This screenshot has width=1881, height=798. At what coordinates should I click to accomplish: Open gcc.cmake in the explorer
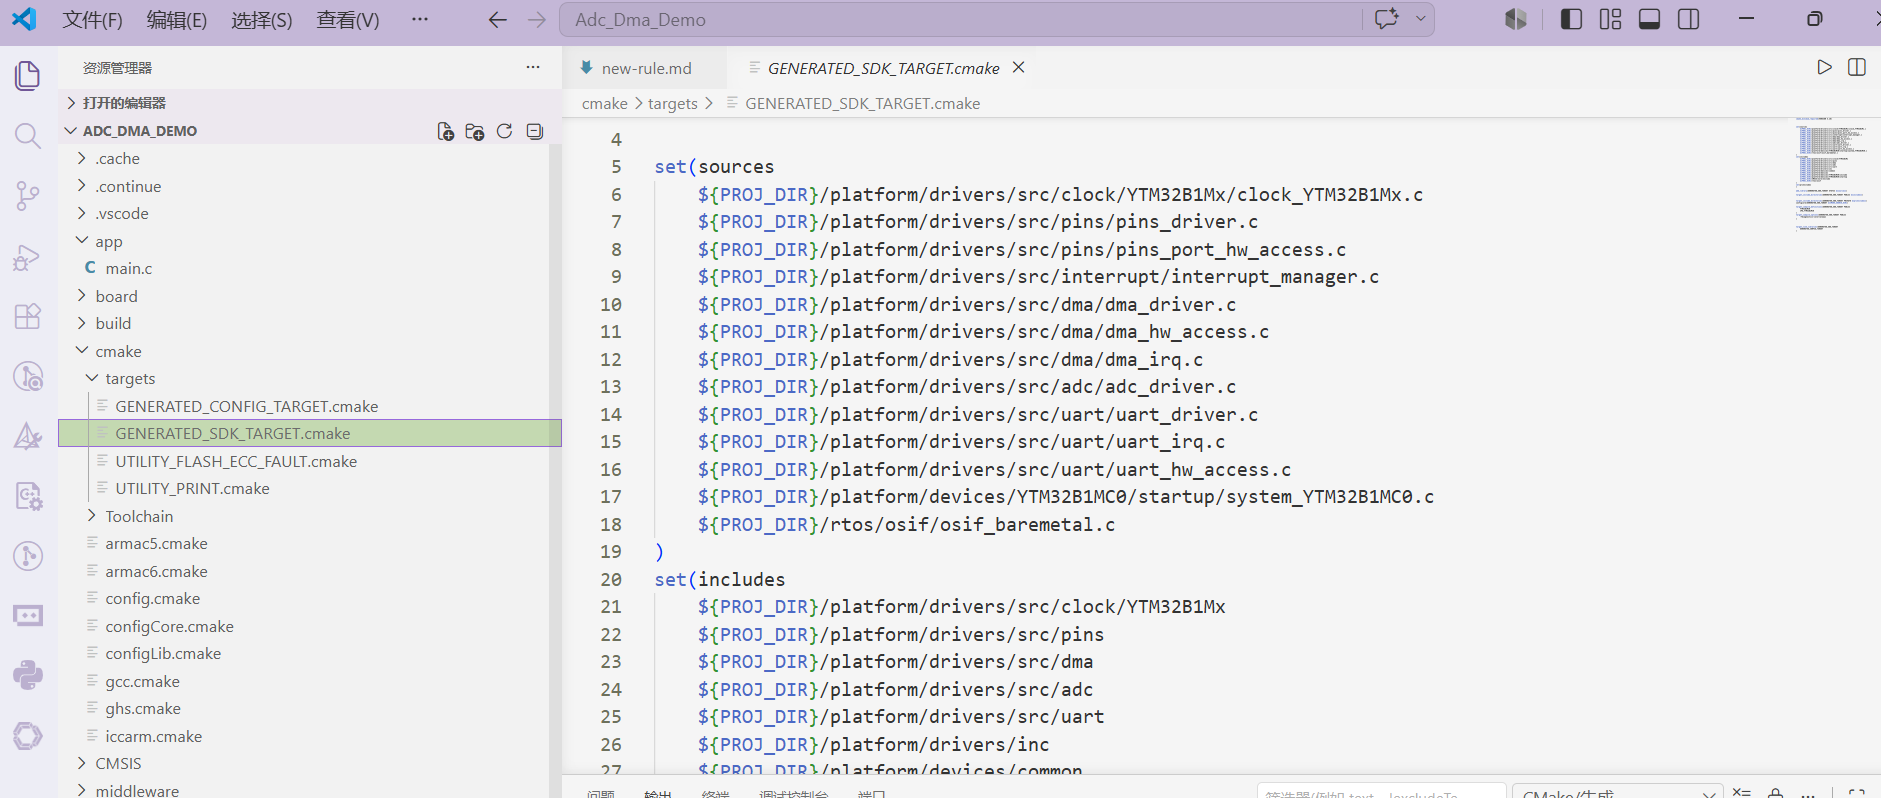[142, 681]
